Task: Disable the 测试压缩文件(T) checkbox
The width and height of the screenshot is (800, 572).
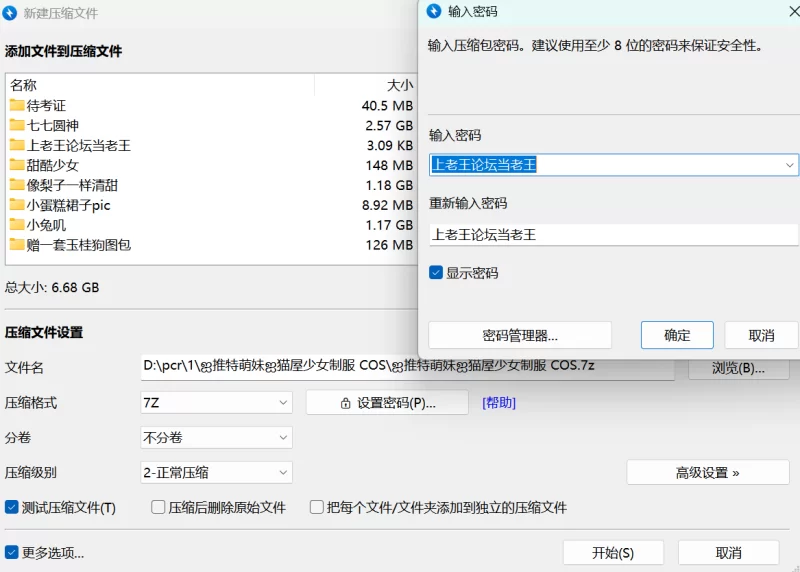Action: (x=12, y=507)
